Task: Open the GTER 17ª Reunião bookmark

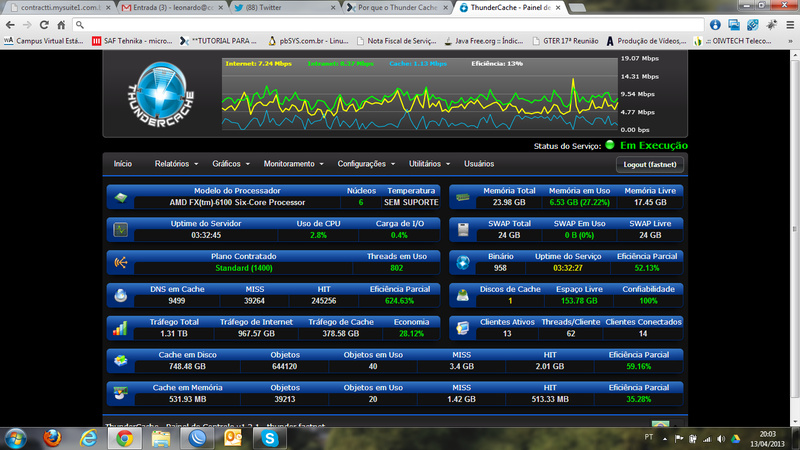Action: tap(565, 41)
